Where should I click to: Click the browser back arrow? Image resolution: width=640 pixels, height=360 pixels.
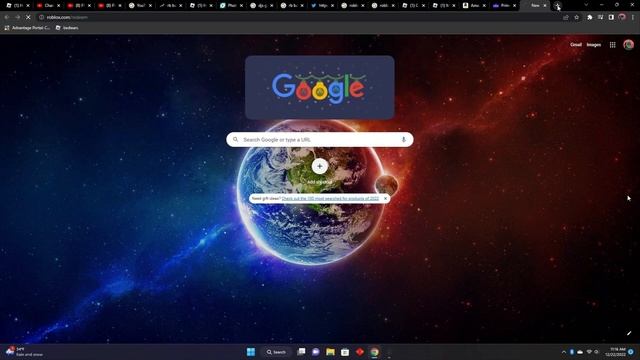coord(7,18)
